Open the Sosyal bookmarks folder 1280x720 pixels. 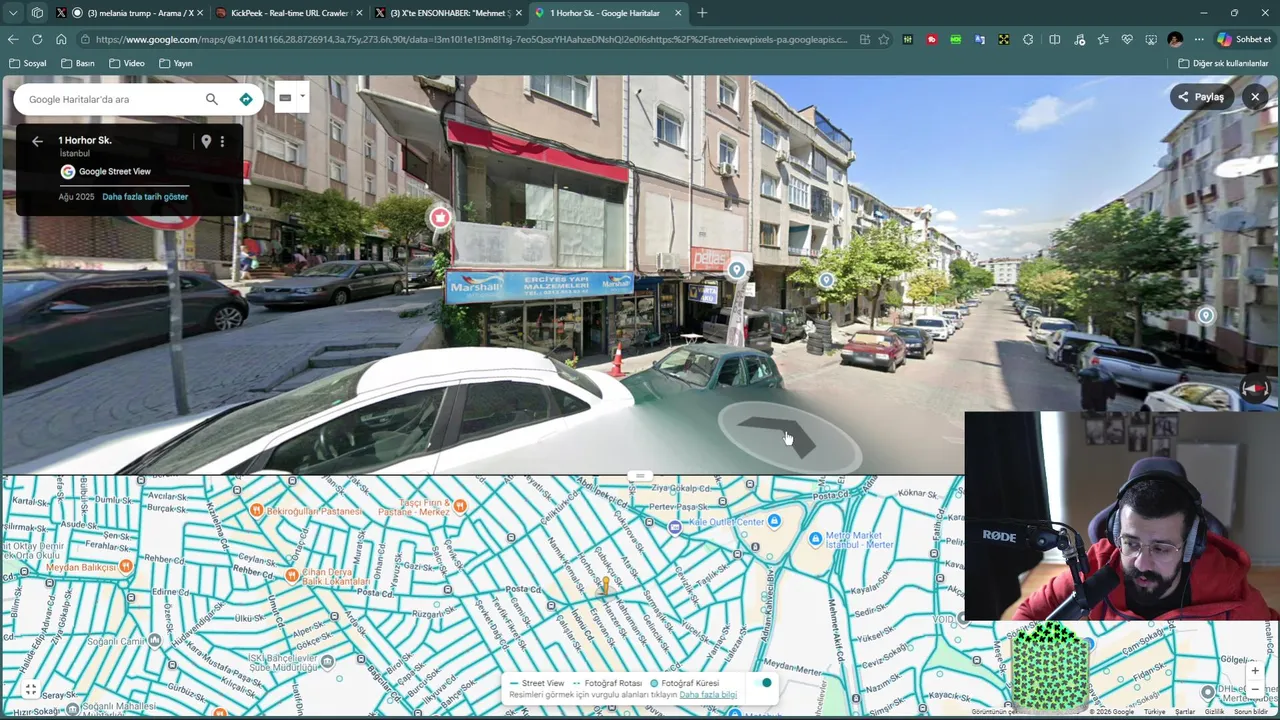click(x=28, y=63)
